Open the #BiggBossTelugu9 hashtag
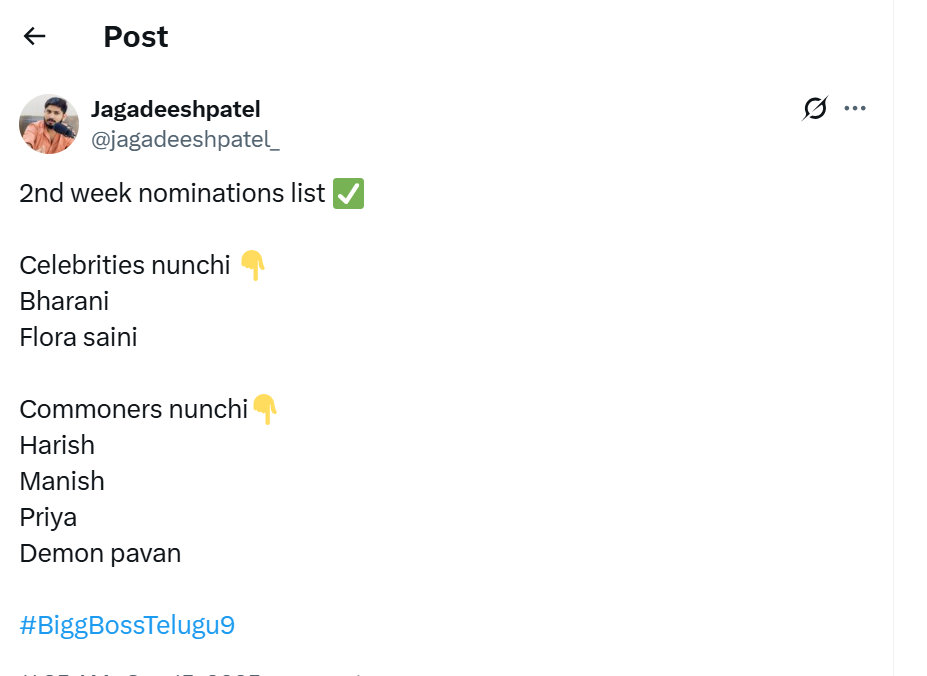 click(127, 626)
